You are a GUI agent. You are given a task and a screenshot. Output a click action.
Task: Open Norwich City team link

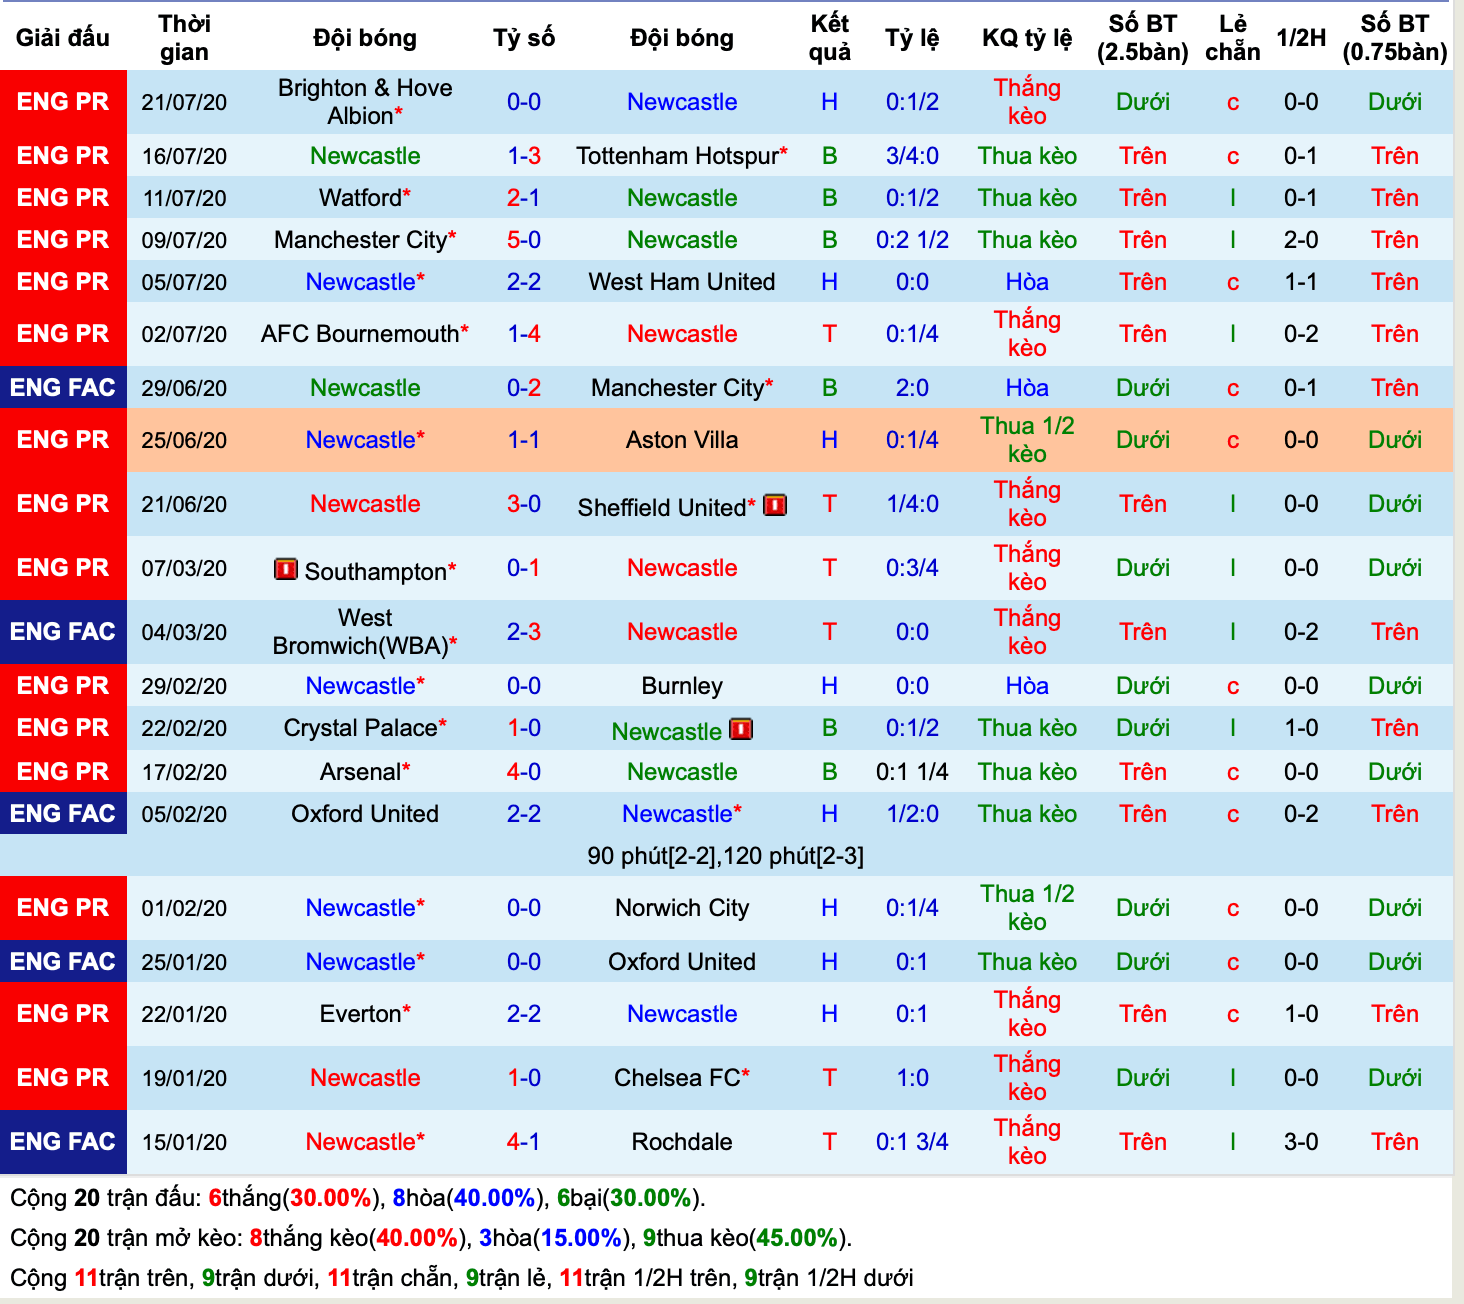(x=682, y=908)
